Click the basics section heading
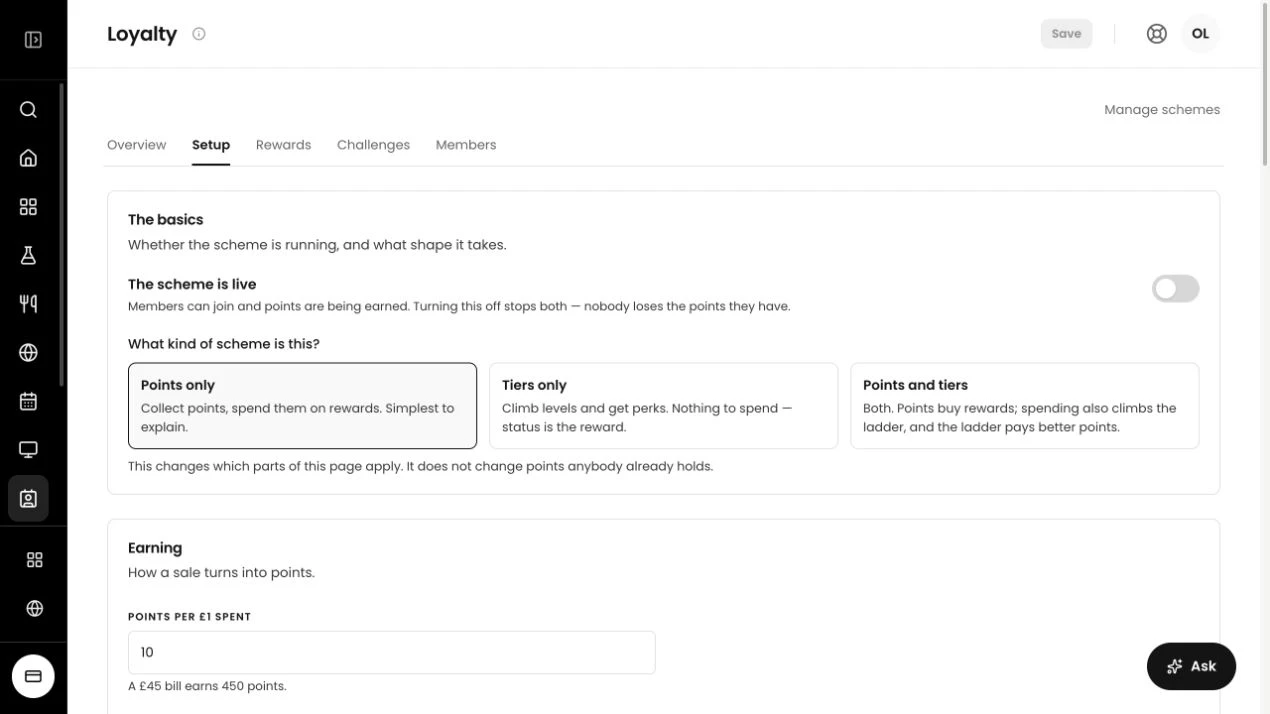The image size is (1270, 714). pos(165,220)
